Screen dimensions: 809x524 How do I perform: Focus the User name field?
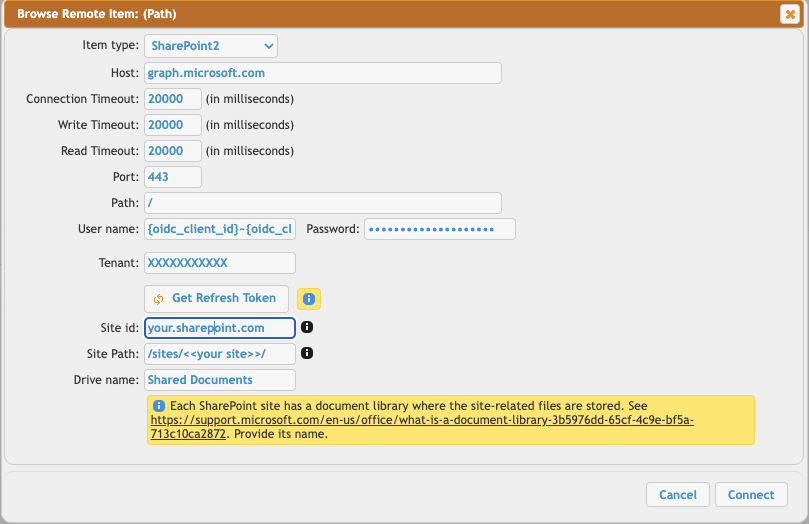(220, 229)
